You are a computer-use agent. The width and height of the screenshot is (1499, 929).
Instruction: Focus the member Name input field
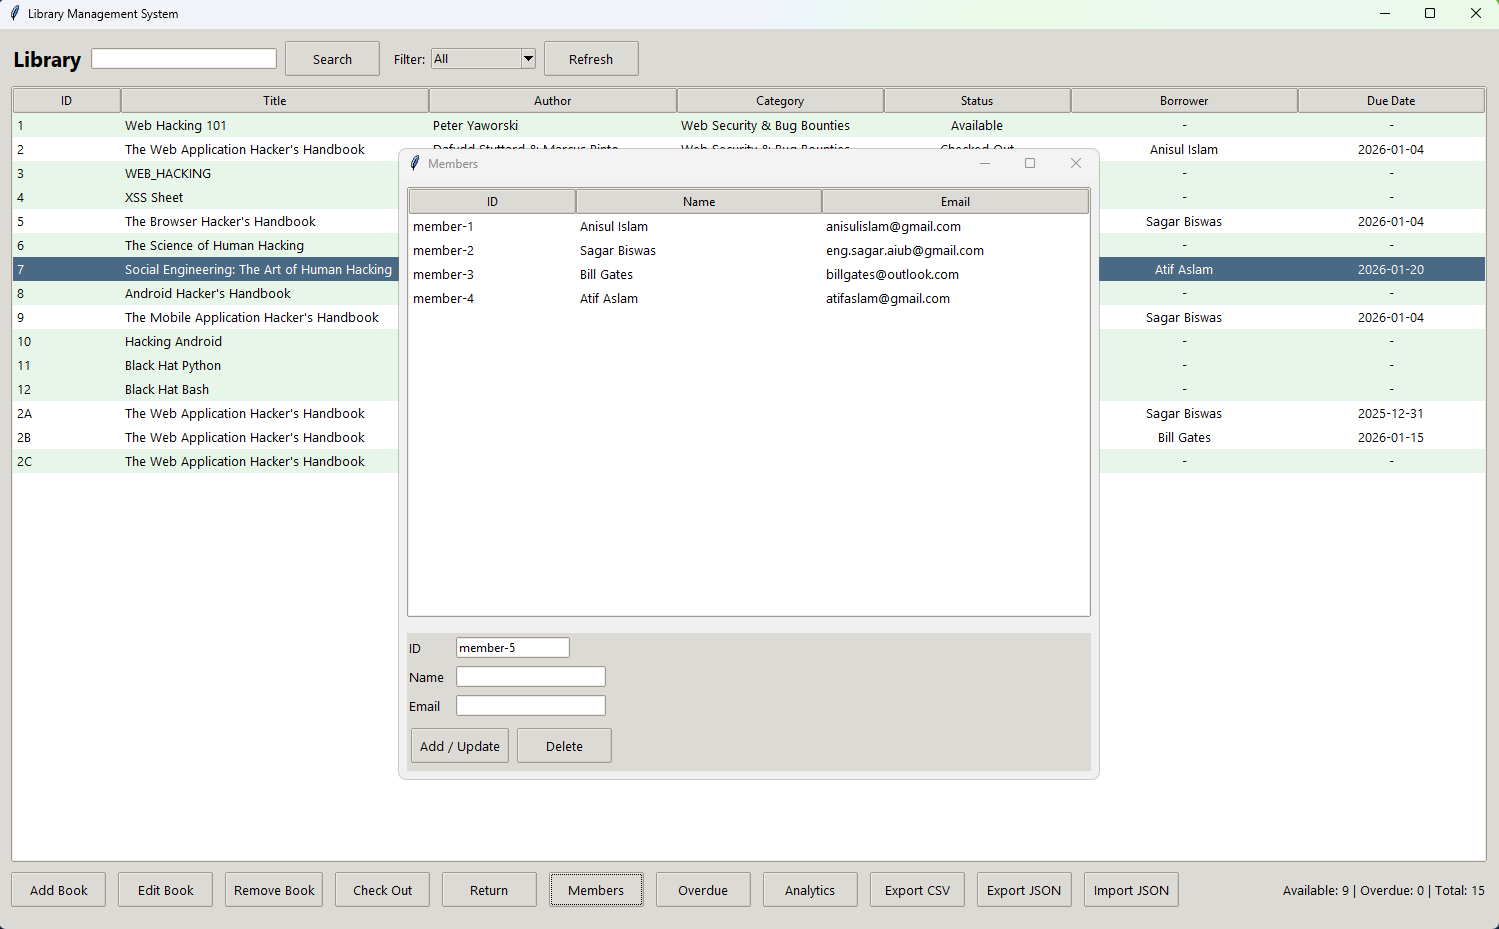pyautogui.click(x=531, y=677)
